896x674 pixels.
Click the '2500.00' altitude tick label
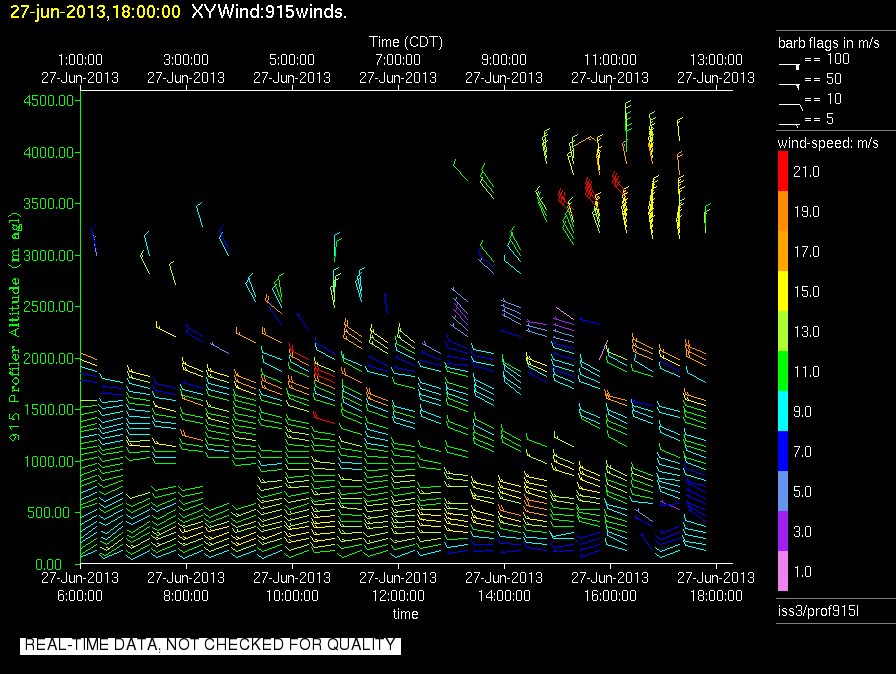(49, 307)
